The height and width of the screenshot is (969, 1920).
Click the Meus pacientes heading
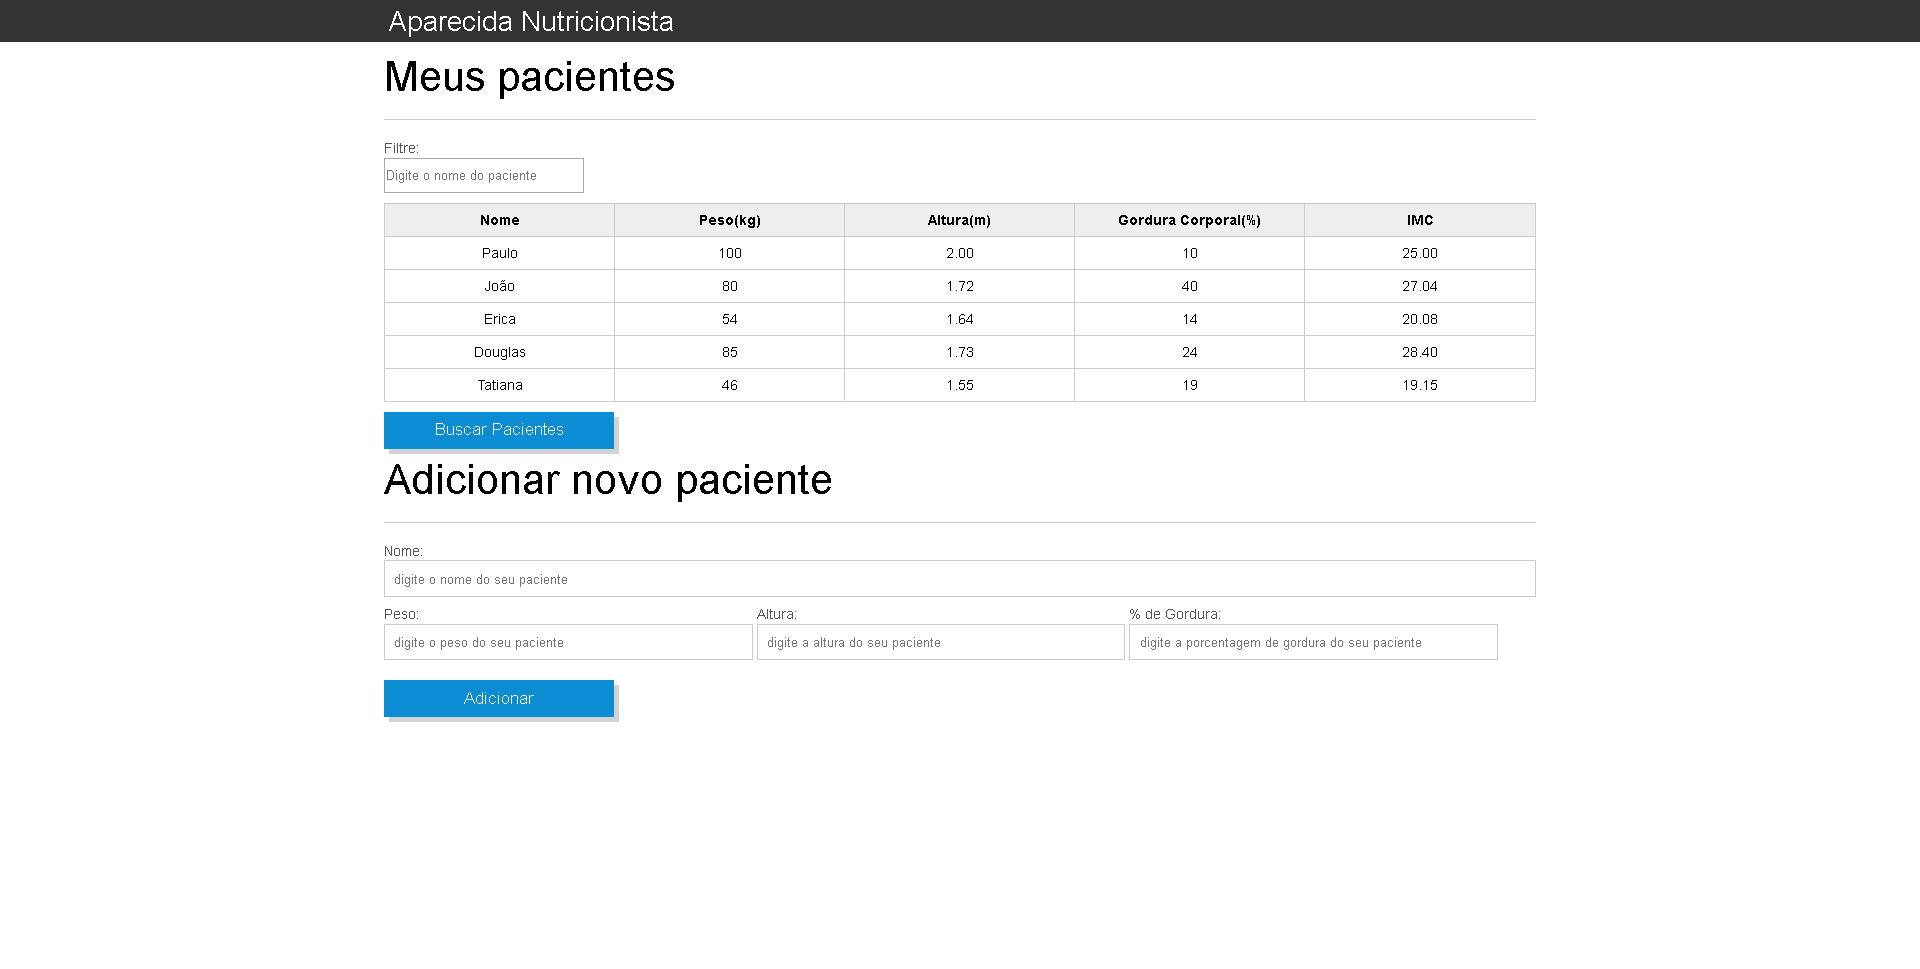529,77
